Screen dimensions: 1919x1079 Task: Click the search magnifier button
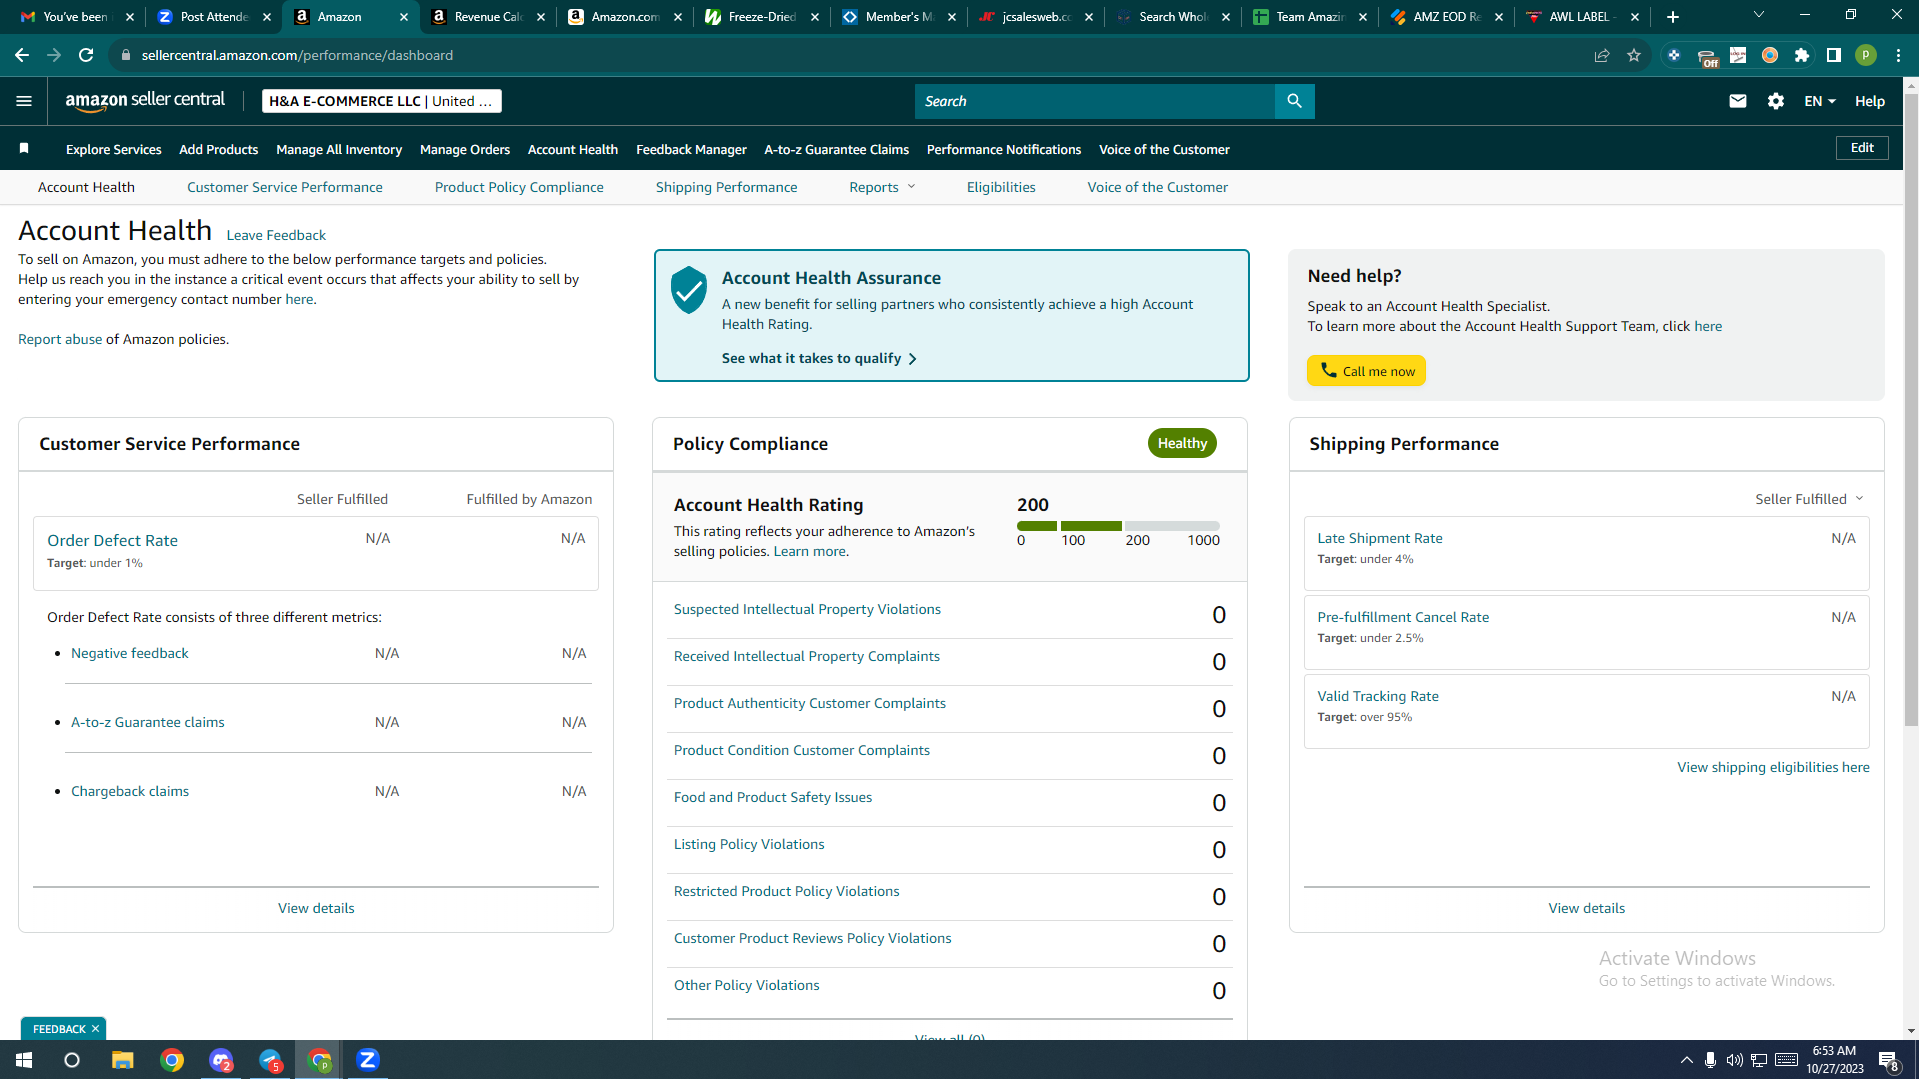(1294, 101)
